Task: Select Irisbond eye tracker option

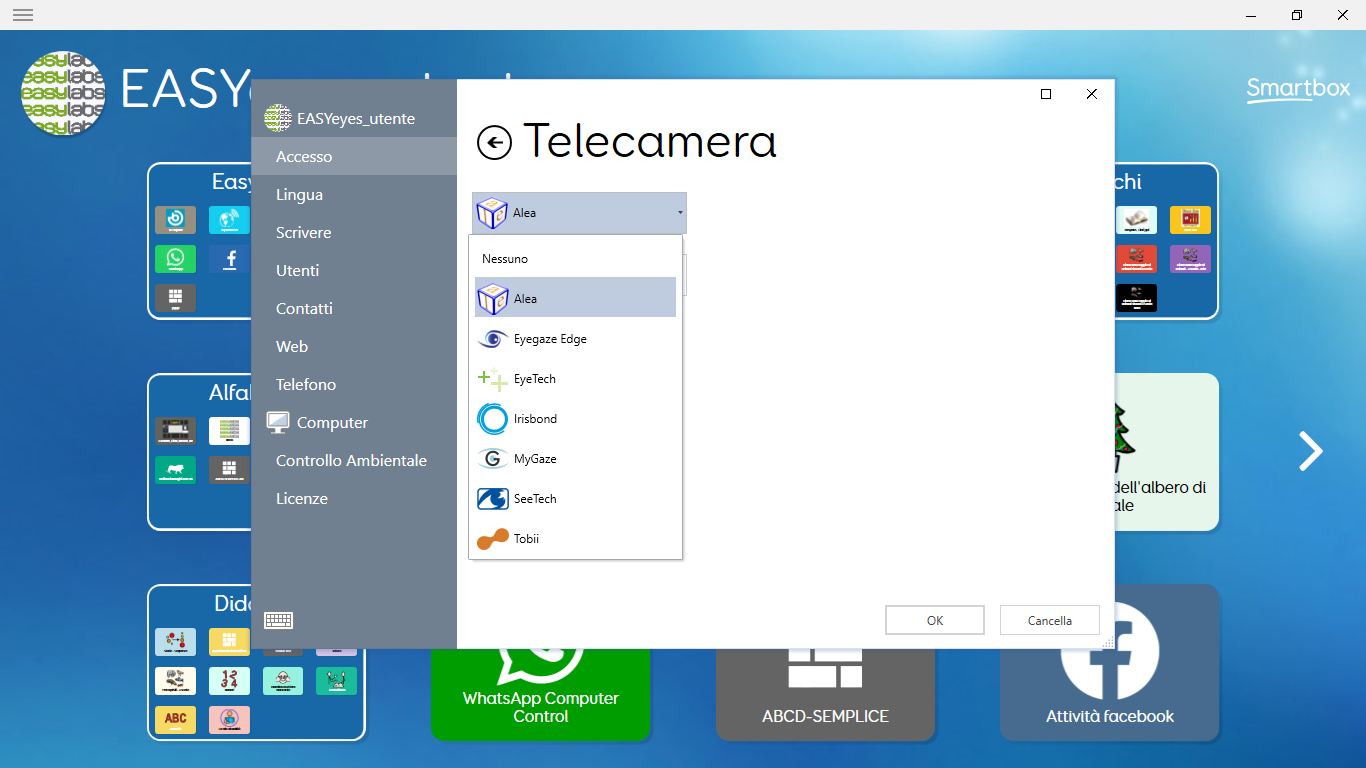Action: [575, 419]
